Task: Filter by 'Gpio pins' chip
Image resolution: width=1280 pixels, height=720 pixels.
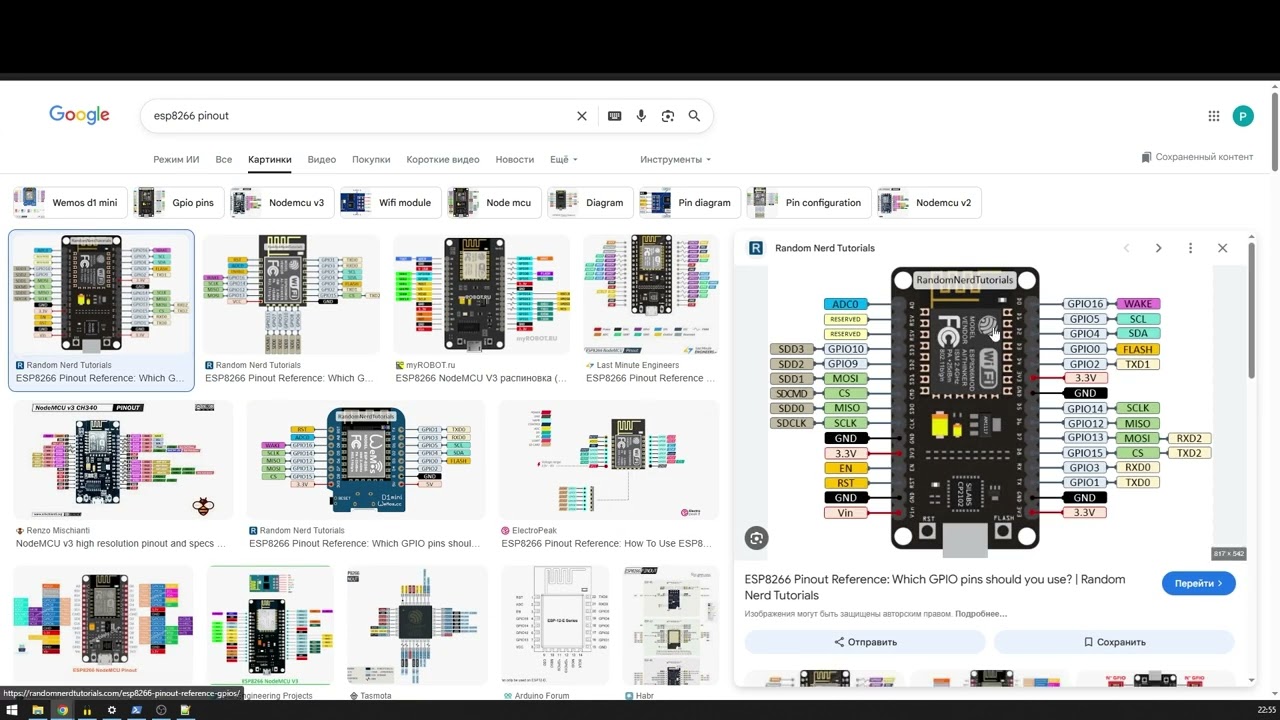Action: 179,202
